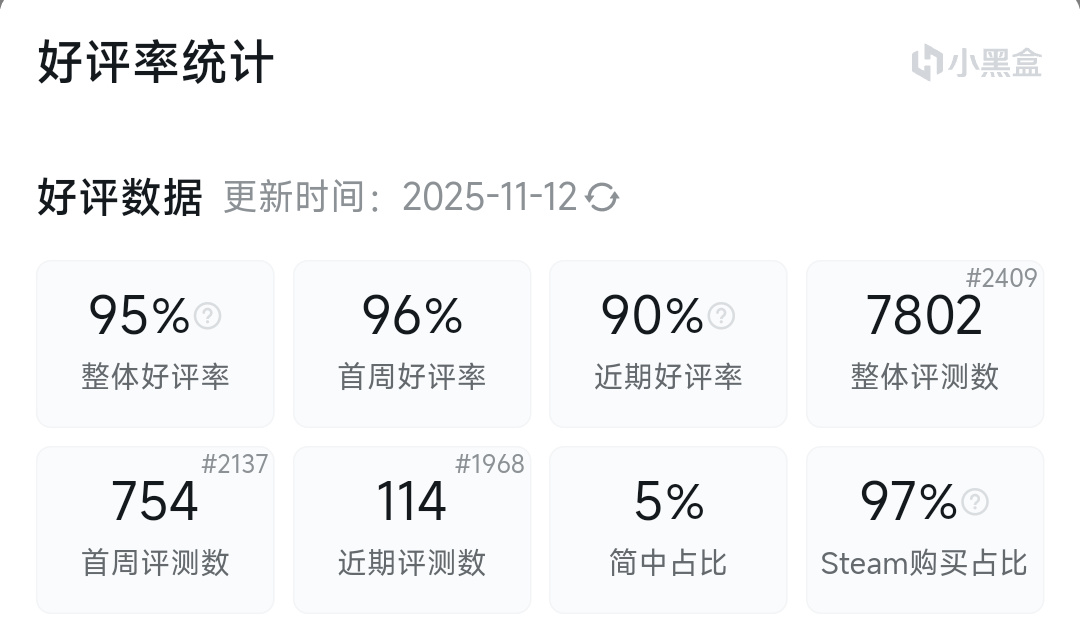Select the 首周好评率 96% card
The height and width of the screenshot is (629, 1080).
pyautogui.click(x=412, y=344)
